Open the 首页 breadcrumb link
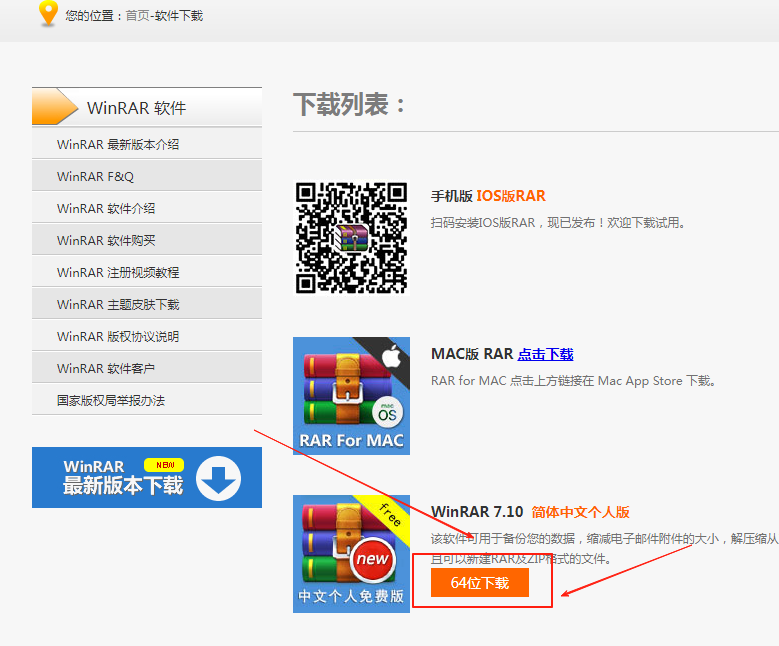The image size is (779, 646). 138,16
